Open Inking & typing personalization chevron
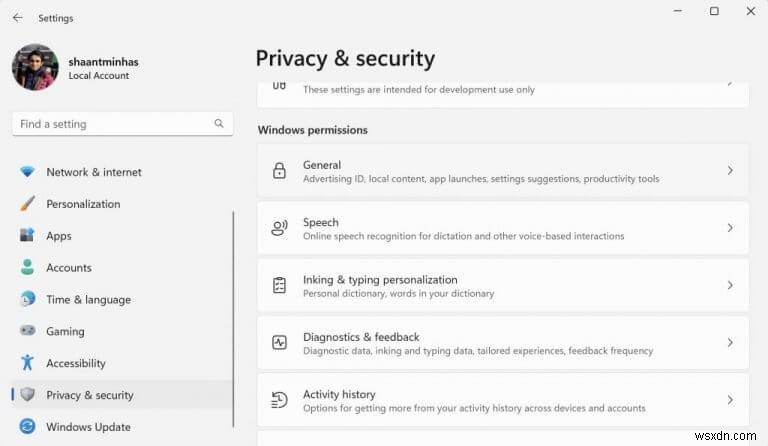The width and height of the screenshot is (768, 446). [x=730, y=285]
